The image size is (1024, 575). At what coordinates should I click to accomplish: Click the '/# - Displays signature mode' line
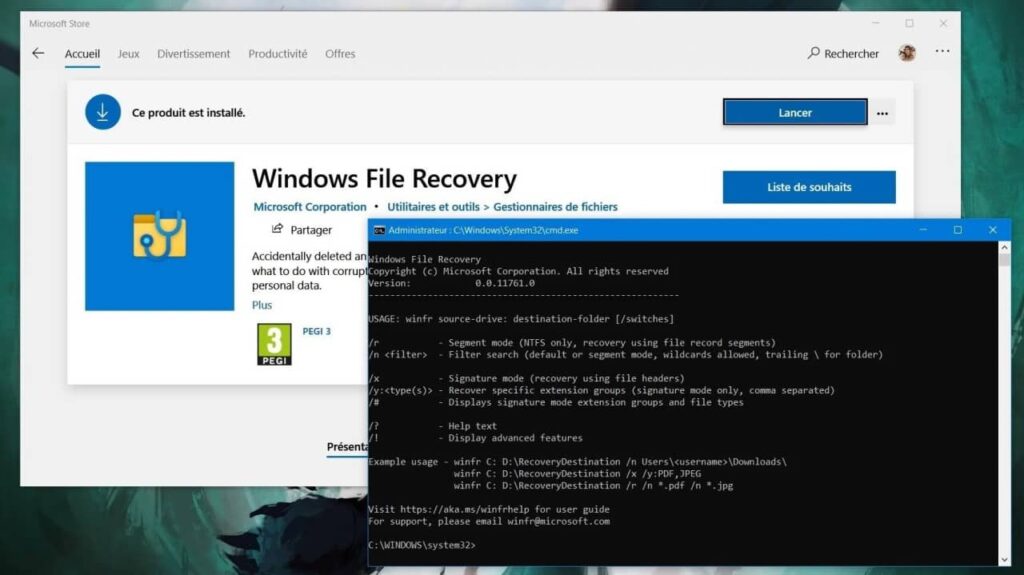click(556, 402)
